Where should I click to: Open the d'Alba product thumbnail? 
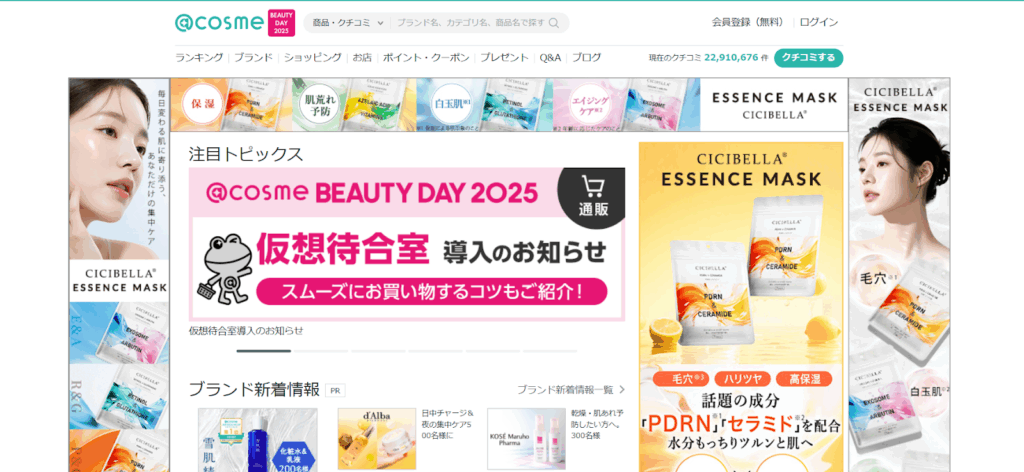377,439
